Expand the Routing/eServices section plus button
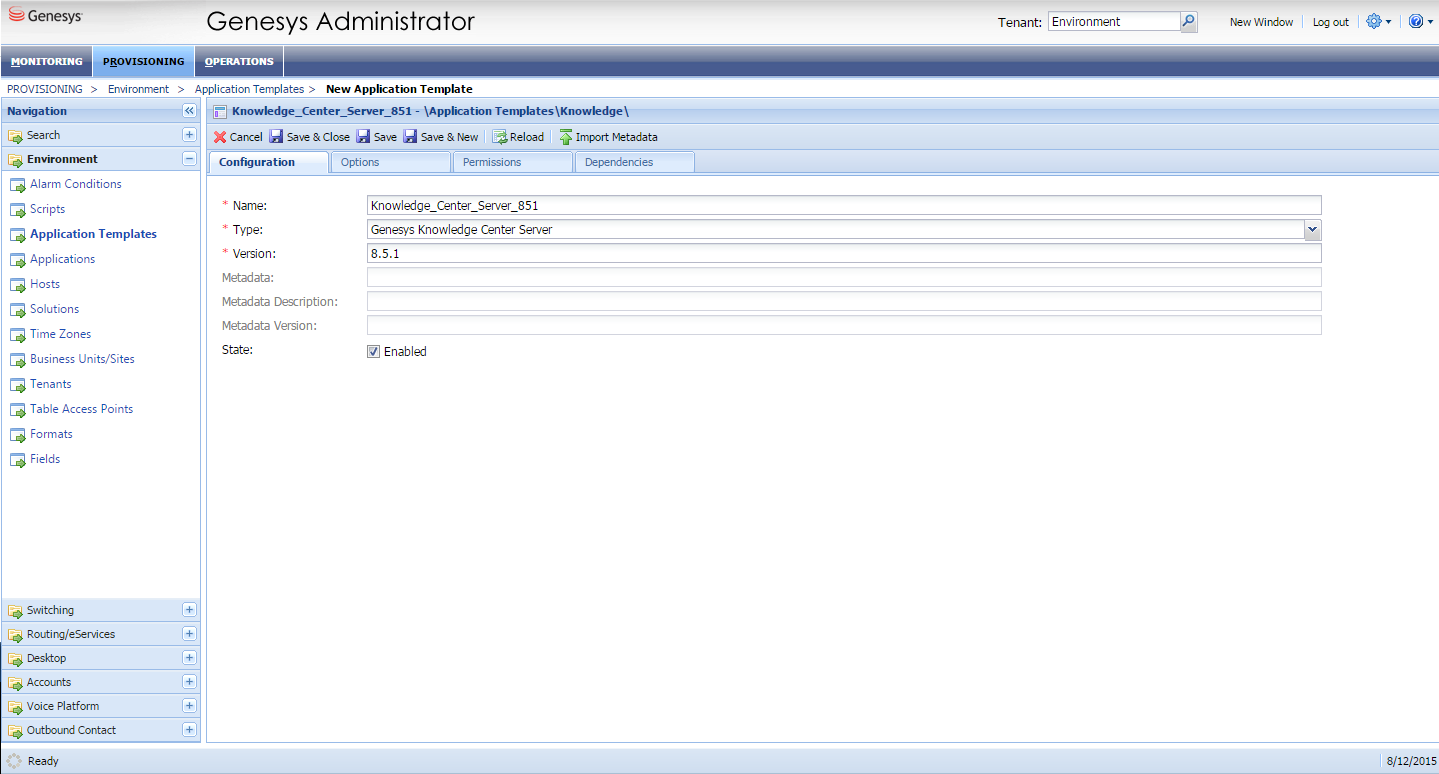This screenshot has height=774, width=1439. click(189, 634)
